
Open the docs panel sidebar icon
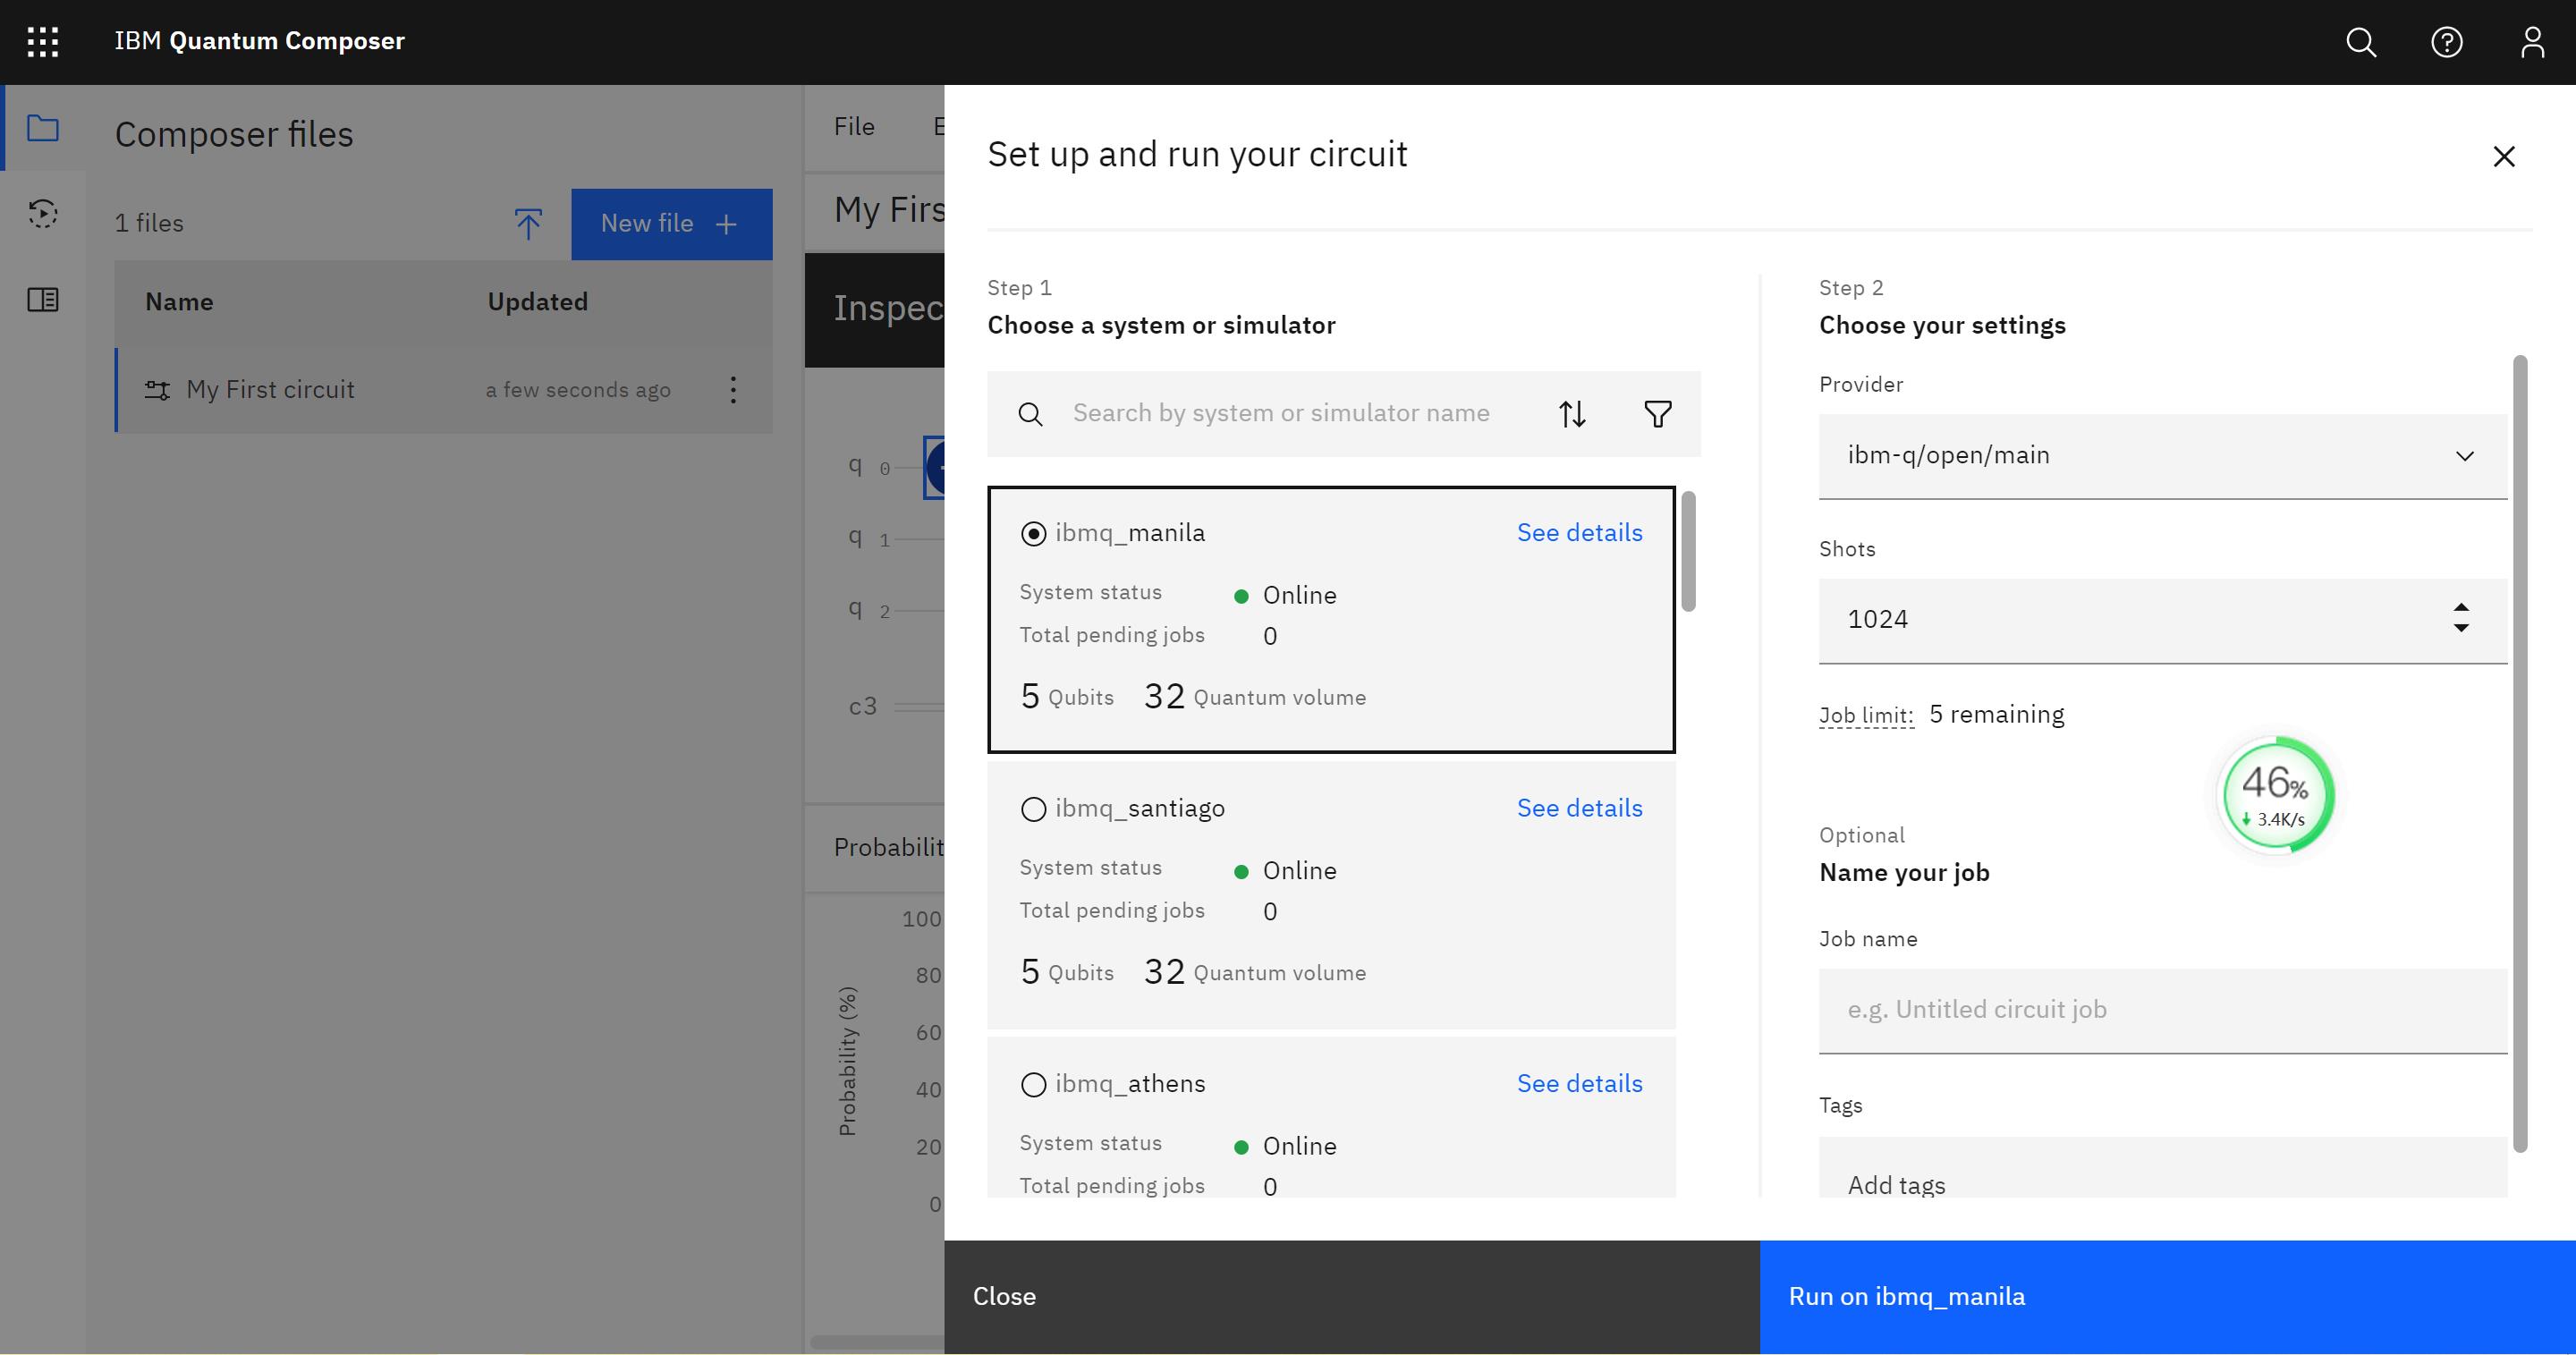coord(43,300)
